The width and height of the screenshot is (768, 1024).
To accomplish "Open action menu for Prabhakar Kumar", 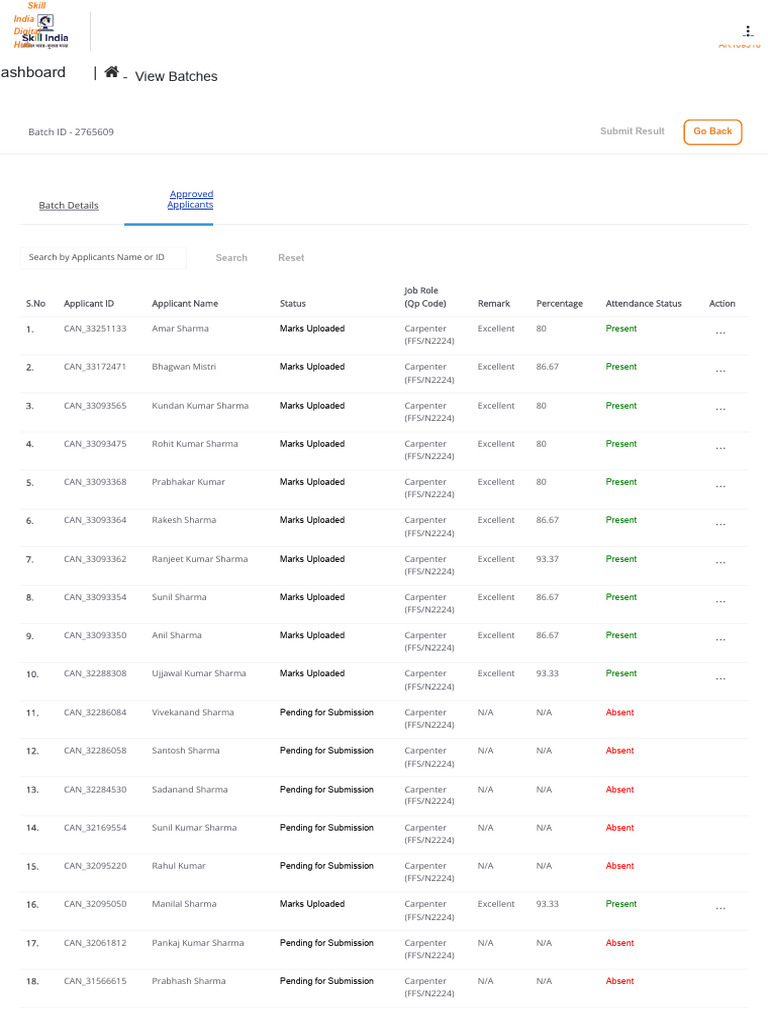I will [x=720, y=487].
